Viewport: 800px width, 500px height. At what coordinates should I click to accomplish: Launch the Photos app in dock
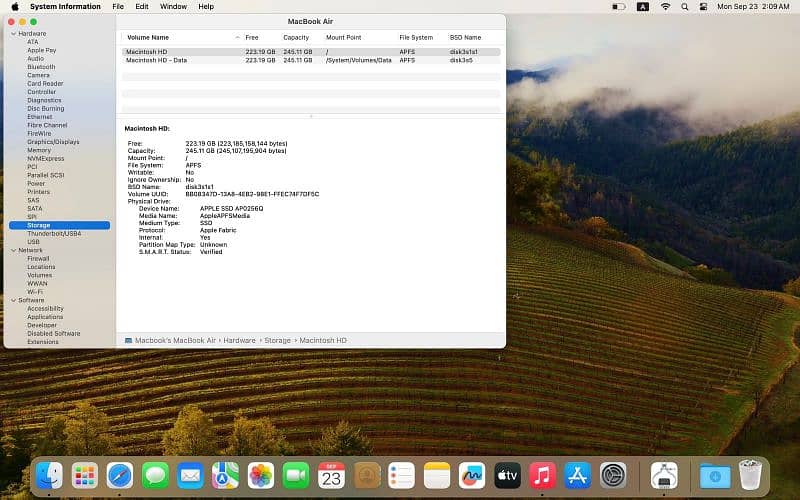[x=261, y=476]
